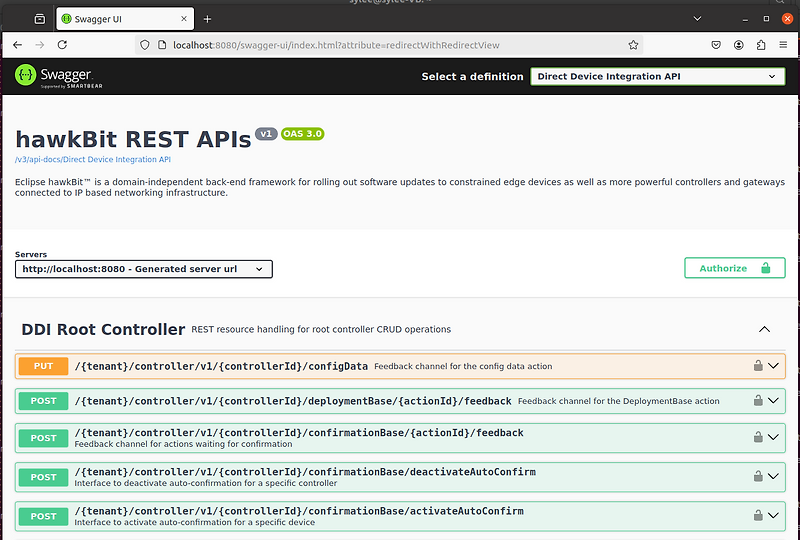Open the Servers URL dropdown

click(x=144, y=269)
